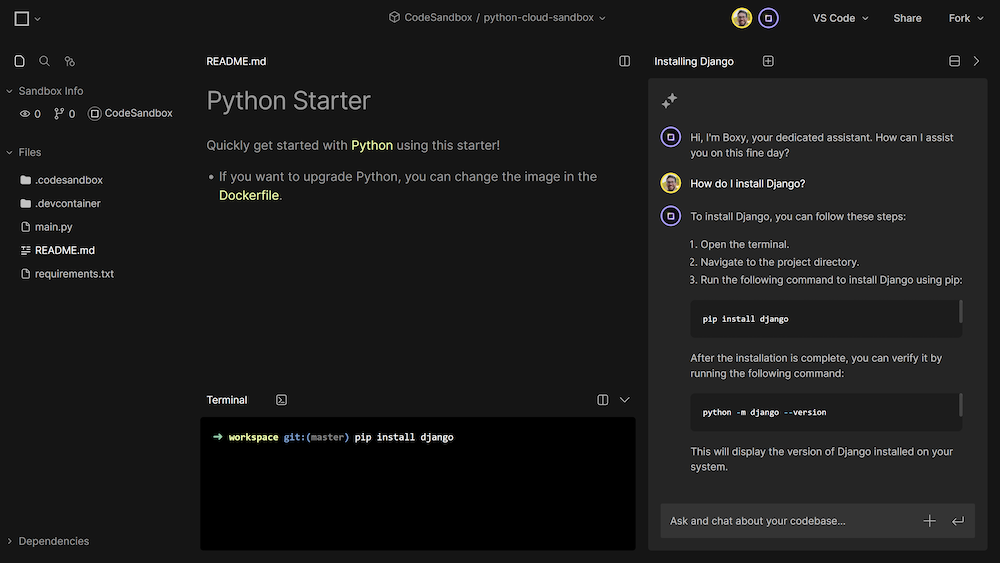Open the Dockerfile link in README
Screen dimensions: 1000x563
click(x=250, y=196)
